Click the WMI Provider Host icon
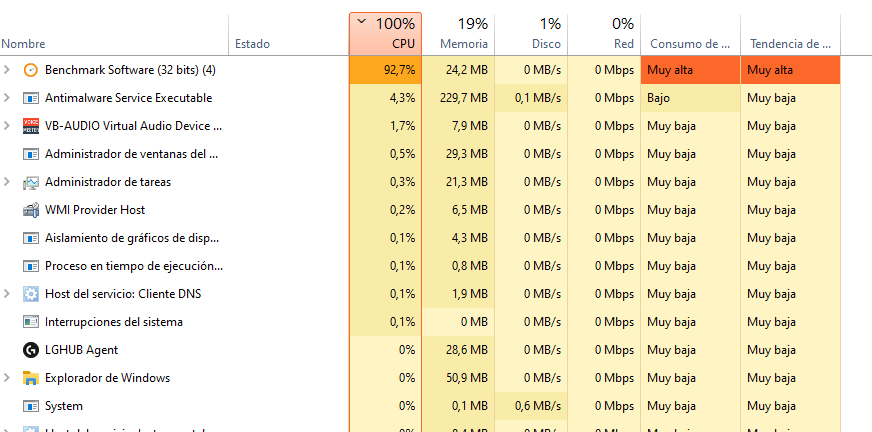The image size is (872, 432). pyautogui.click(x=31, y=210)
